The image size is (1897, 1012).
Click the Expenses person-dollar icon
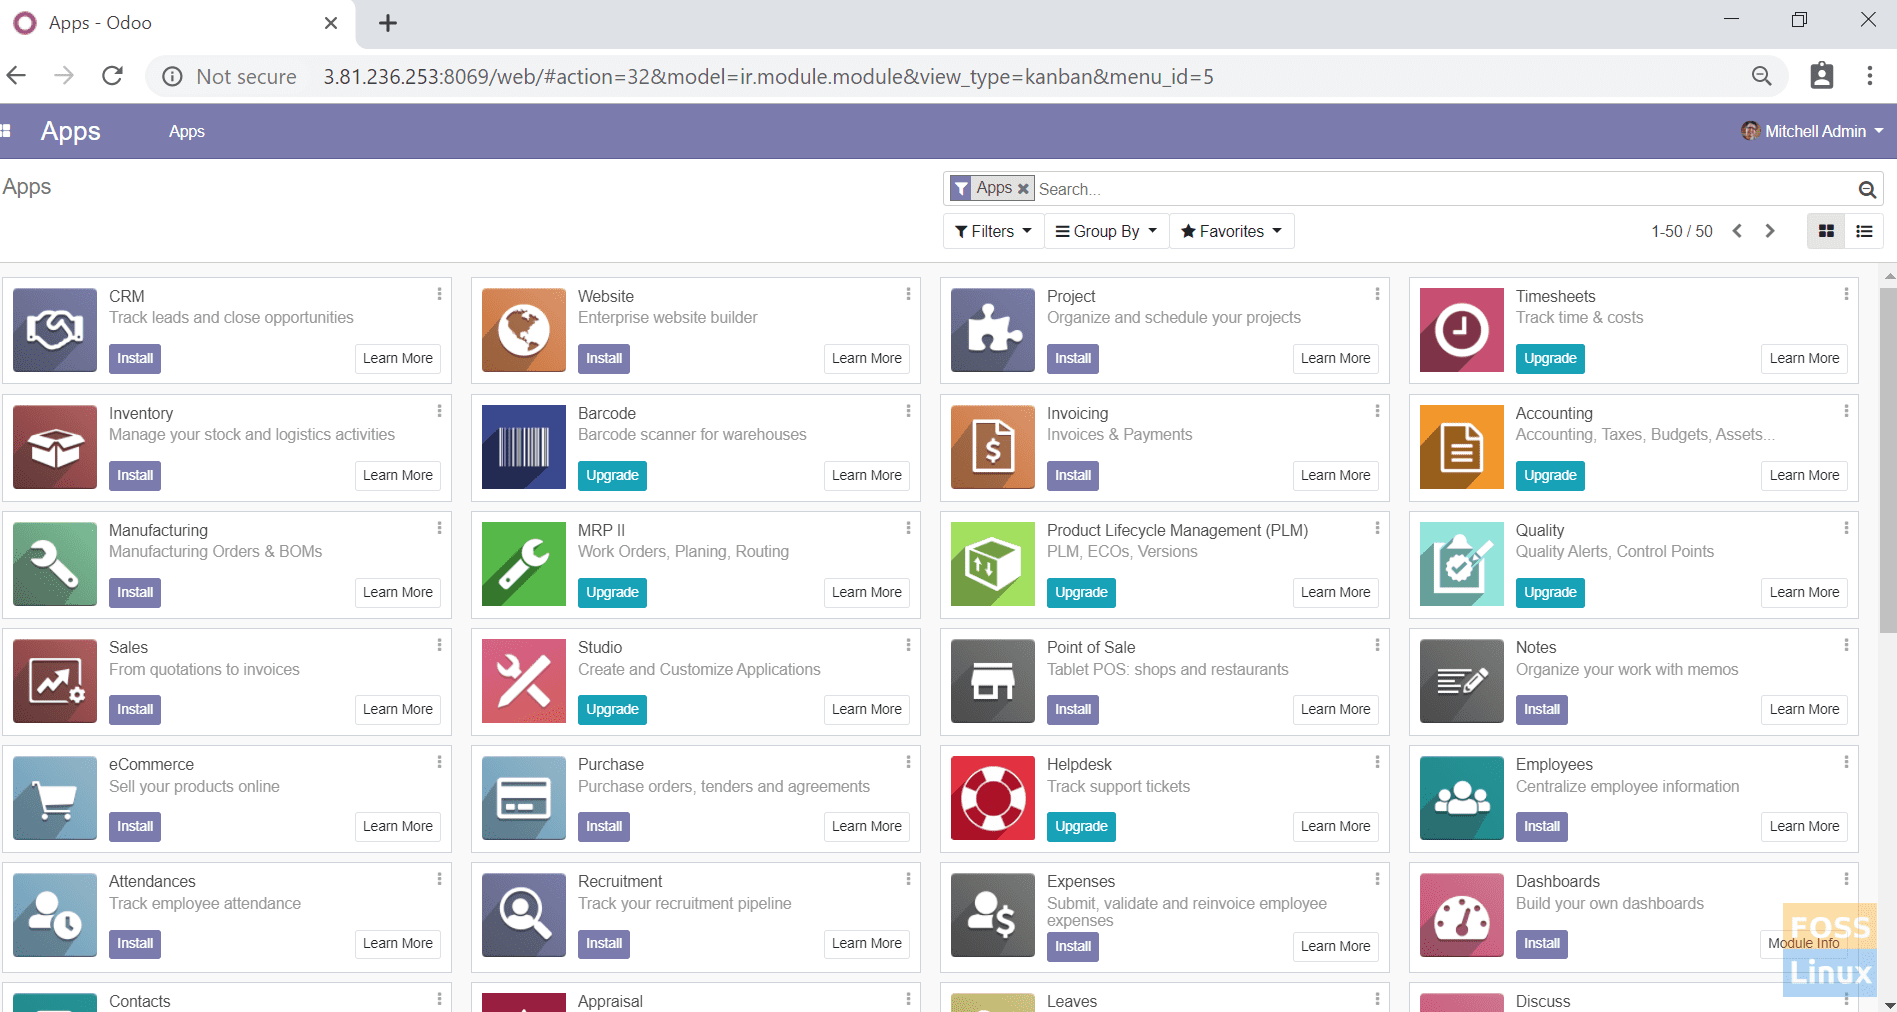pyautogui.click(x=993, y=915)
